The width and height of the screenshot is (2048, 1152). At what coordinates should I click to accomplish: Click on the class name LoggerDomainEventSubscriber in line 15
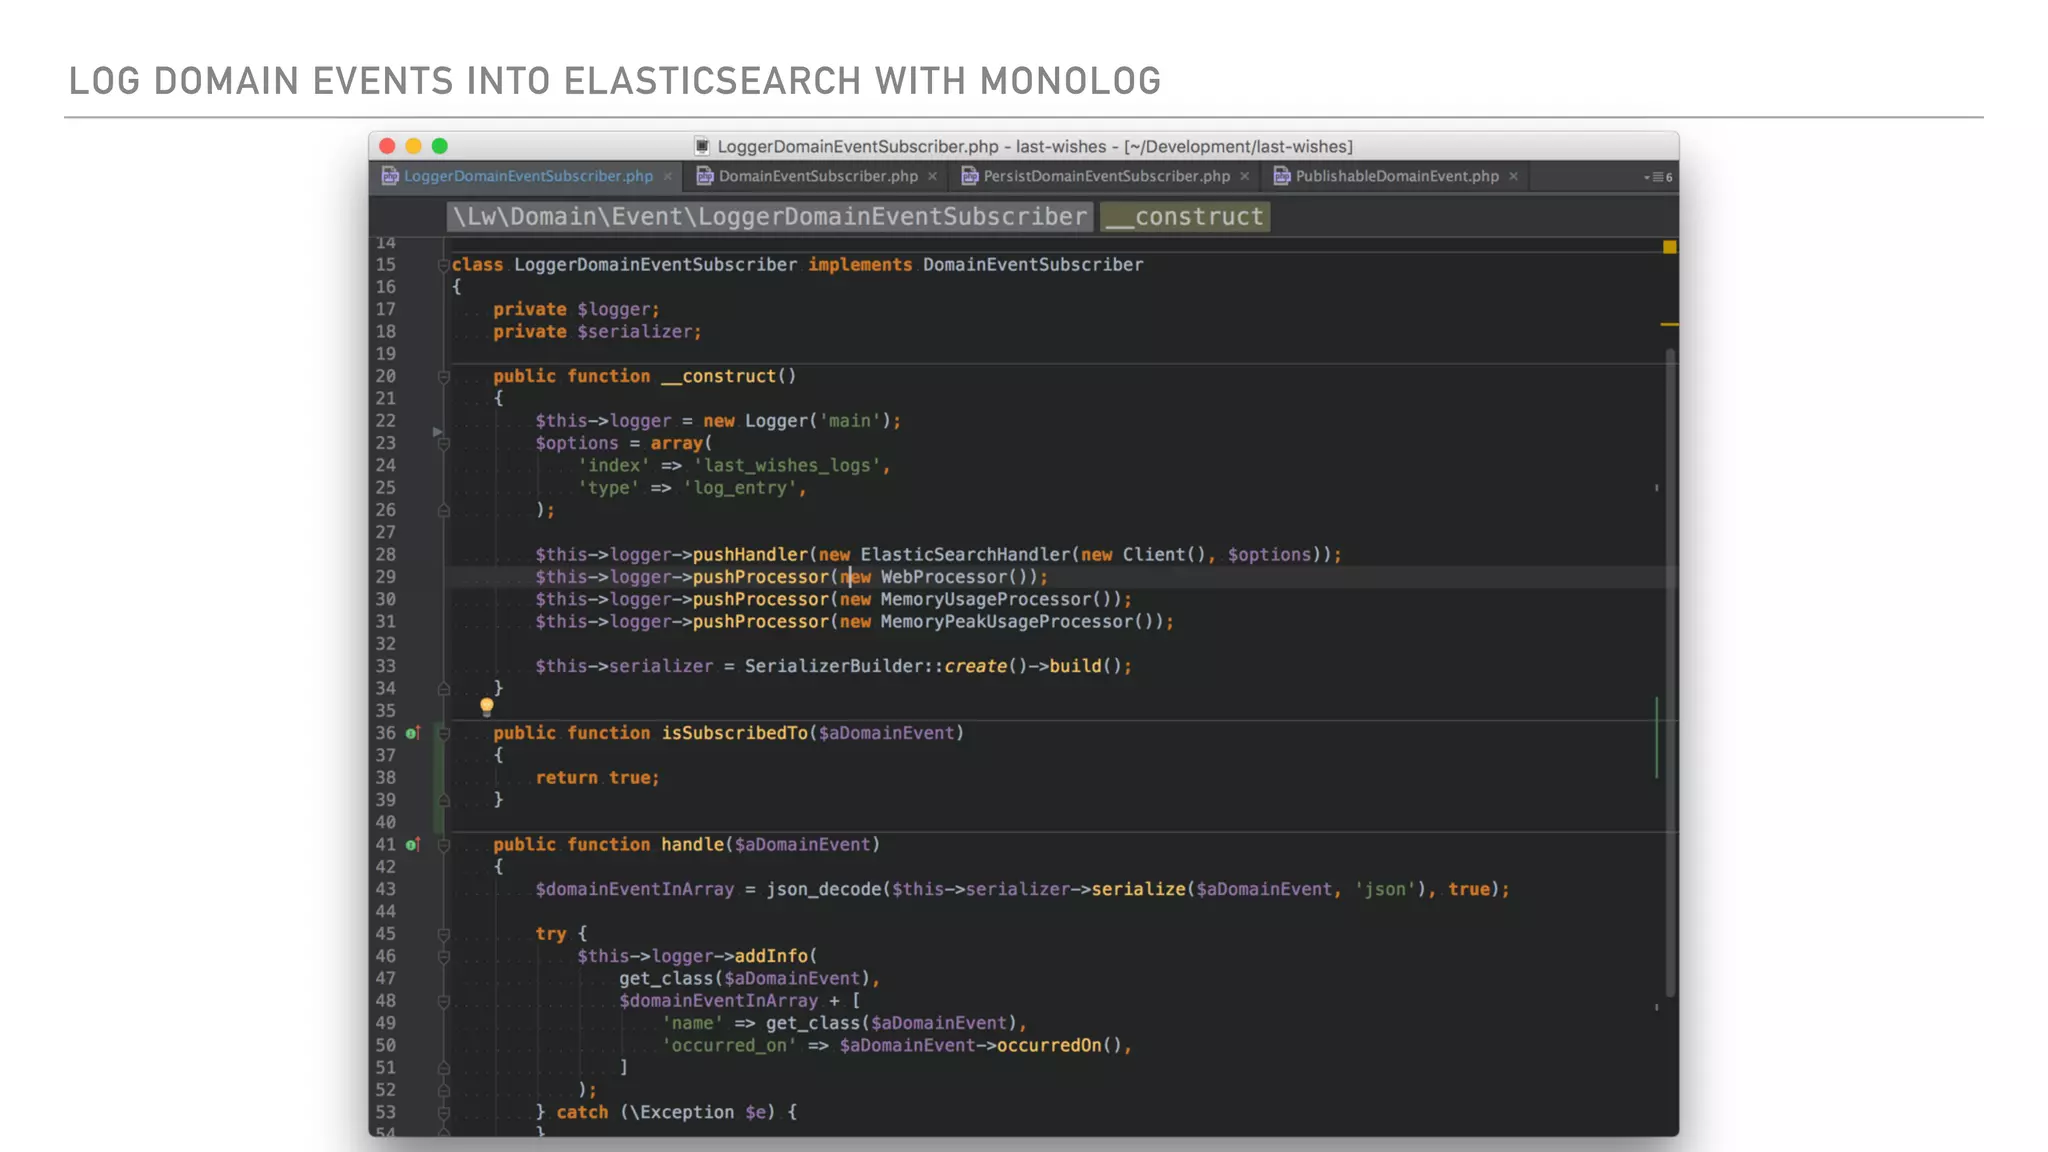point(655,265)
